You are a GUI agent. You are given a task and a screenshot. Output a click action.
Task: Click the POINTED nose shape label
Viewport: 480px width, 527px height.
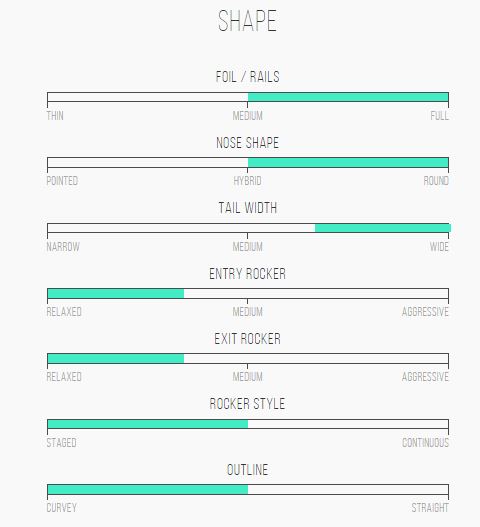[x=62, y=181]
